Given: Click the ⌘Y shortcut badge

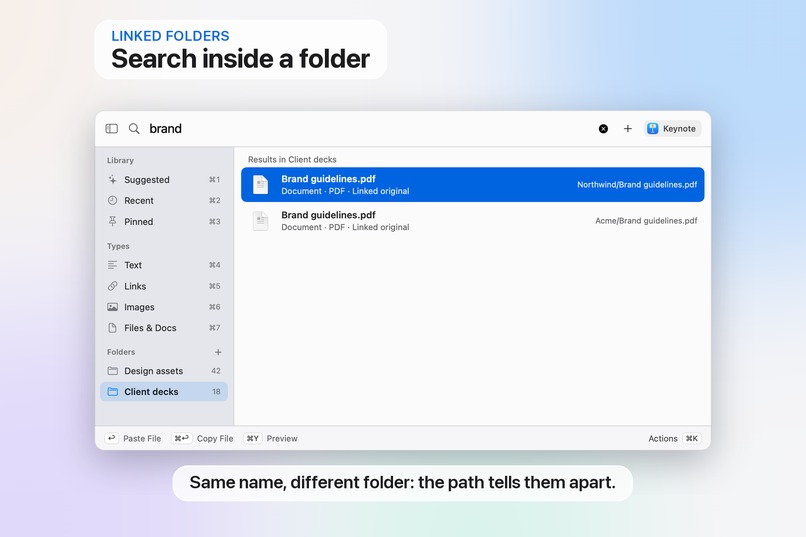Looking at the screenshot, I should (252, 438).
